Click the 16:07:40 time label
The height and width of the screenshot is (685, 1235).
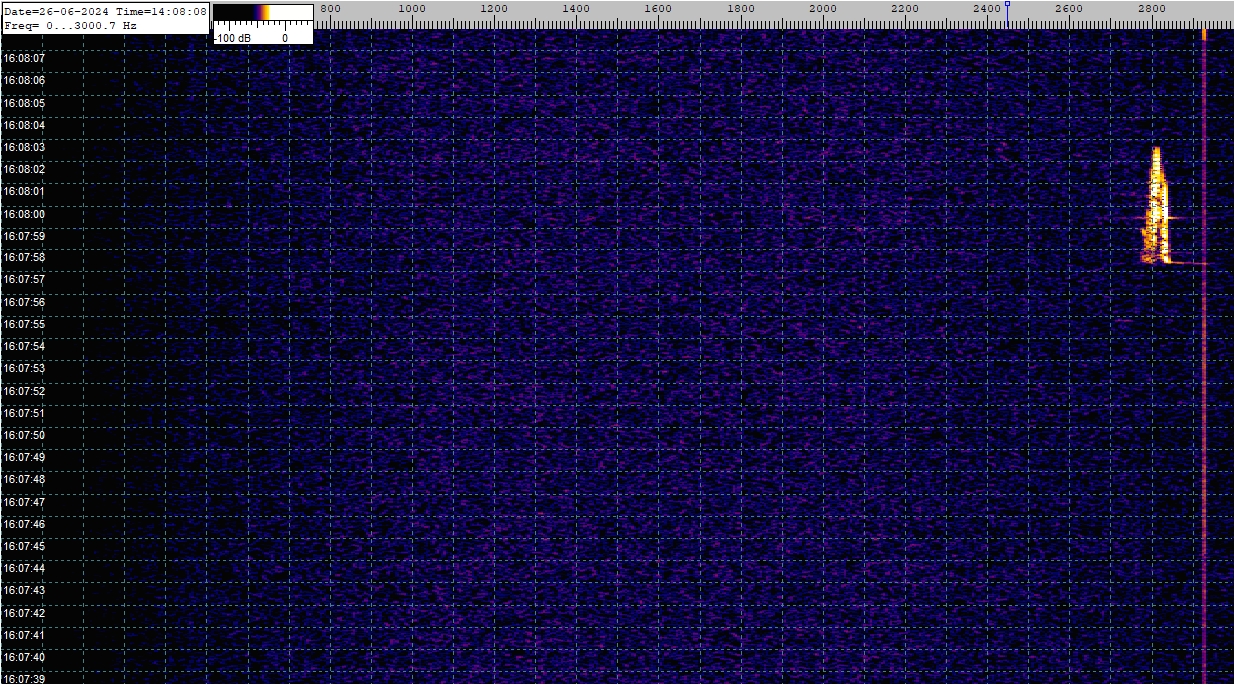click(x=24, y=657)
